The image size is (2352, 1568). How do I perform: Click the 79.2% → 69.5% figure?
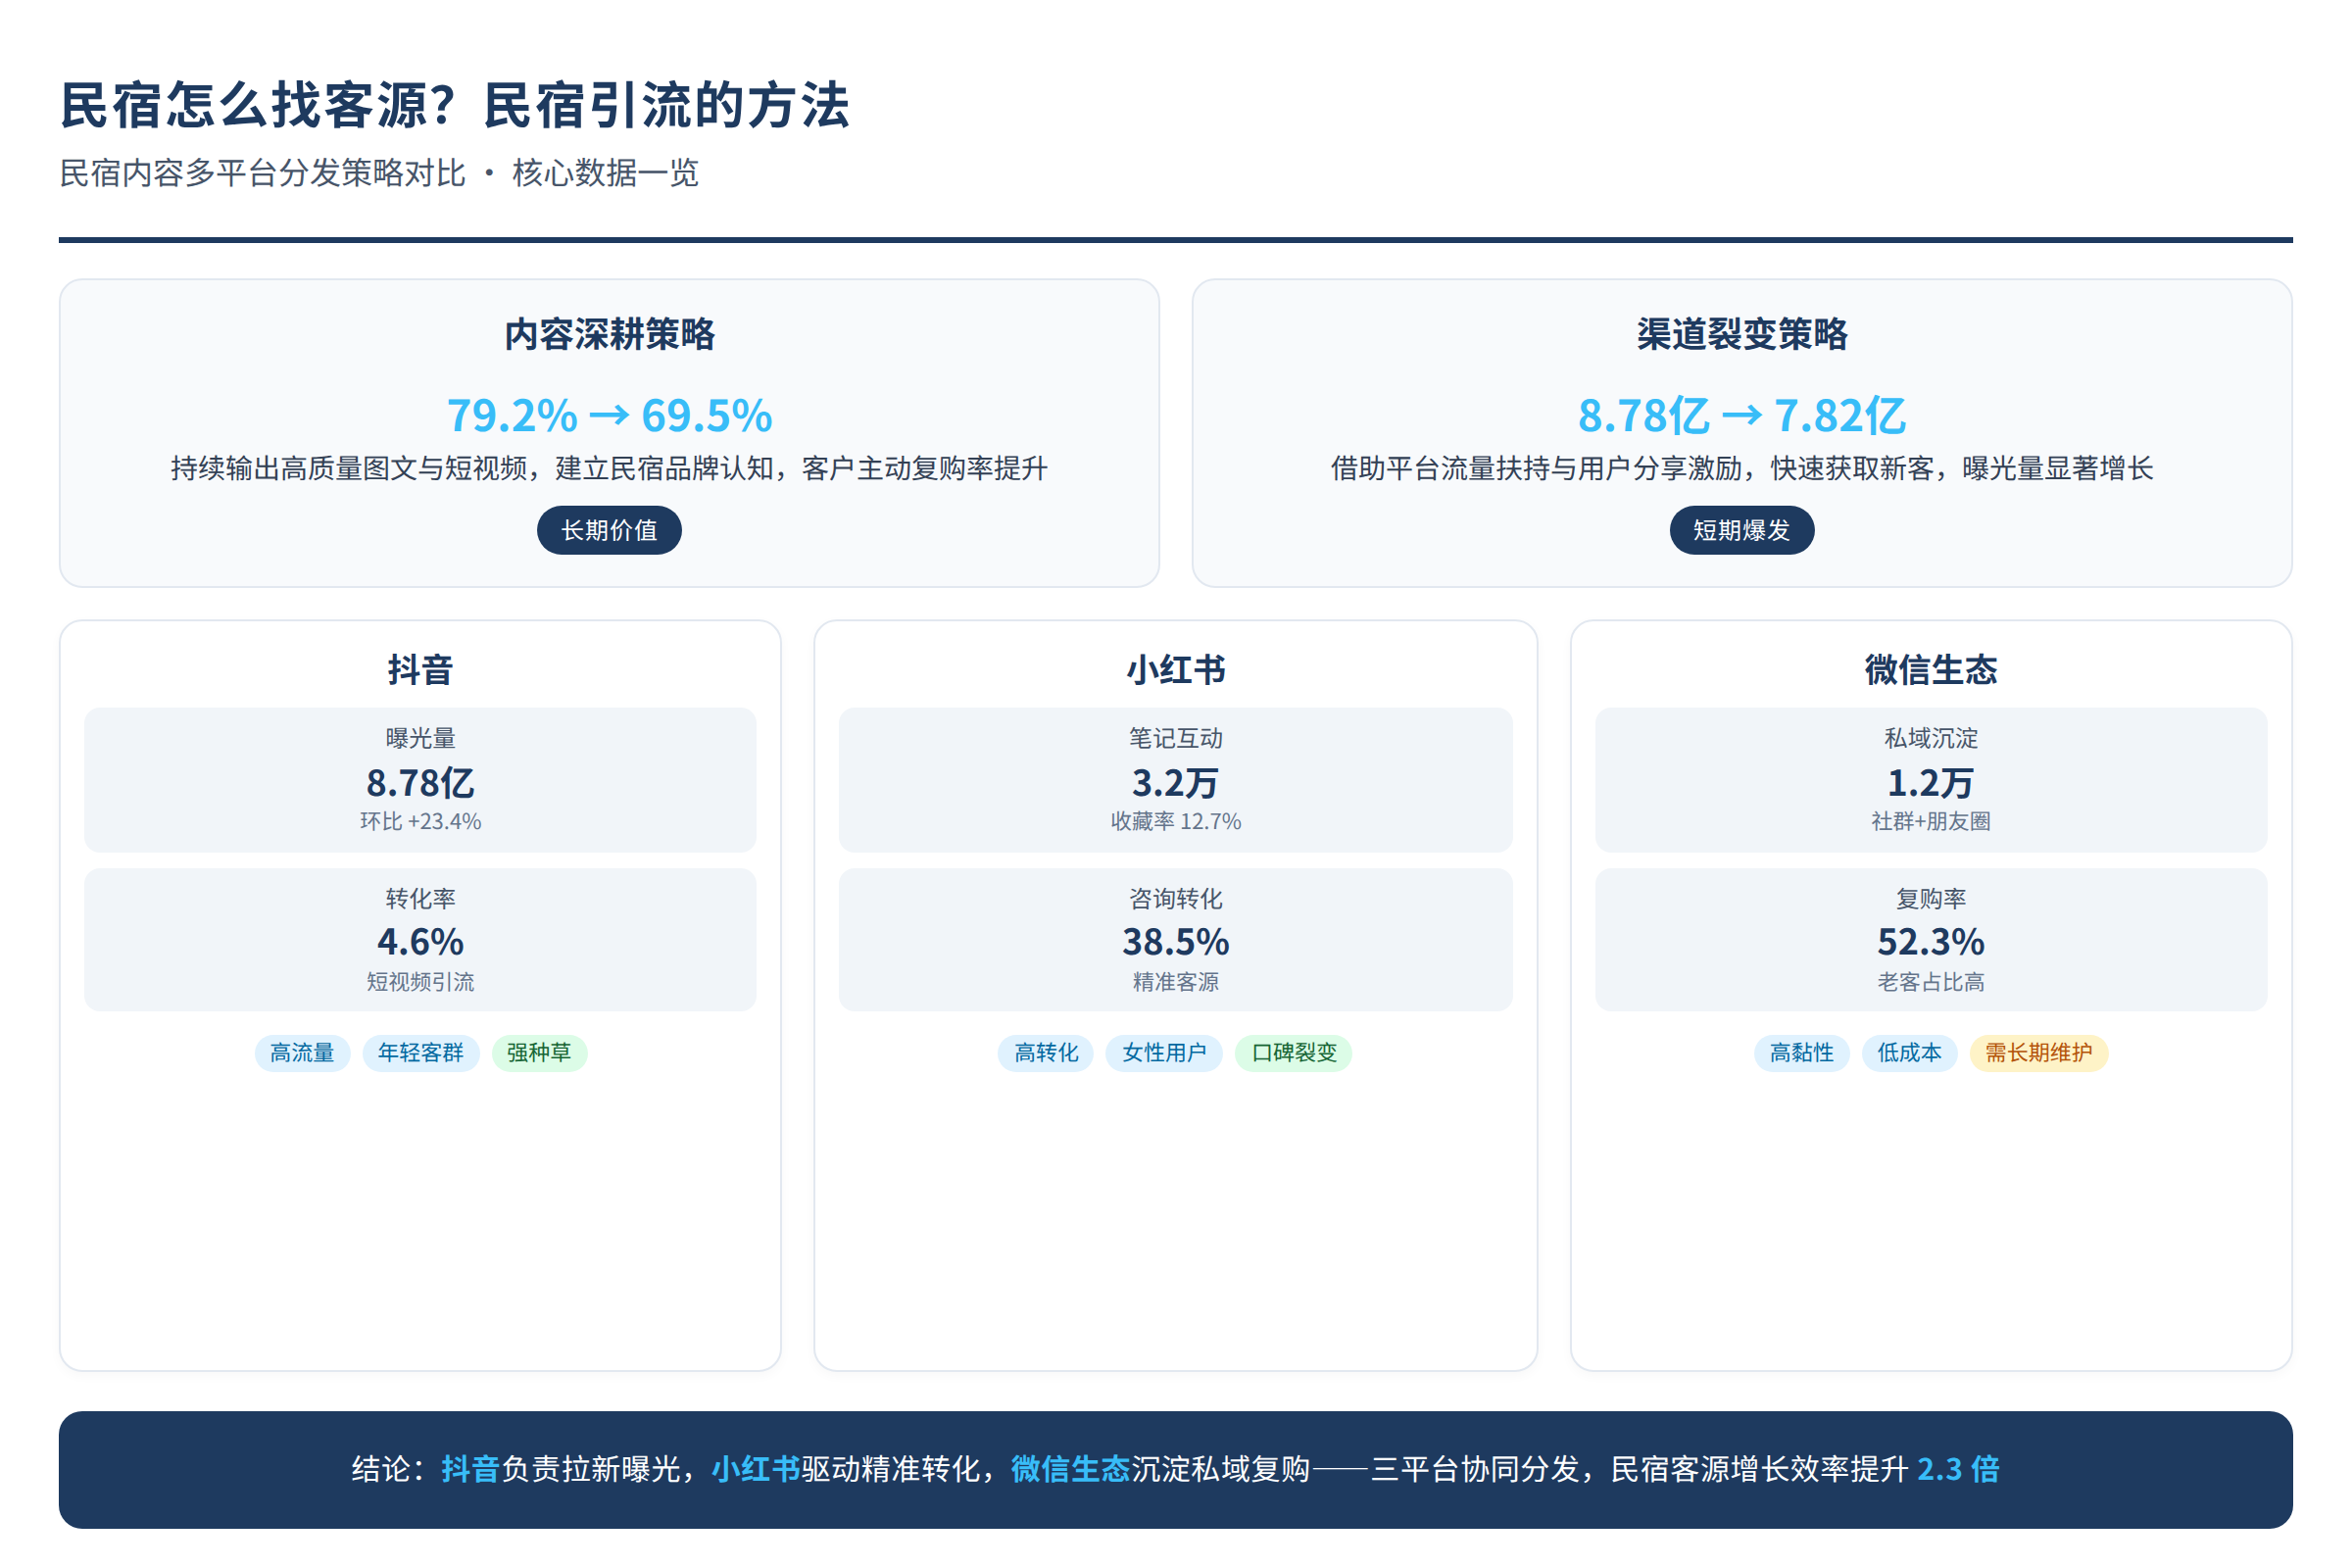click(609, 415)
